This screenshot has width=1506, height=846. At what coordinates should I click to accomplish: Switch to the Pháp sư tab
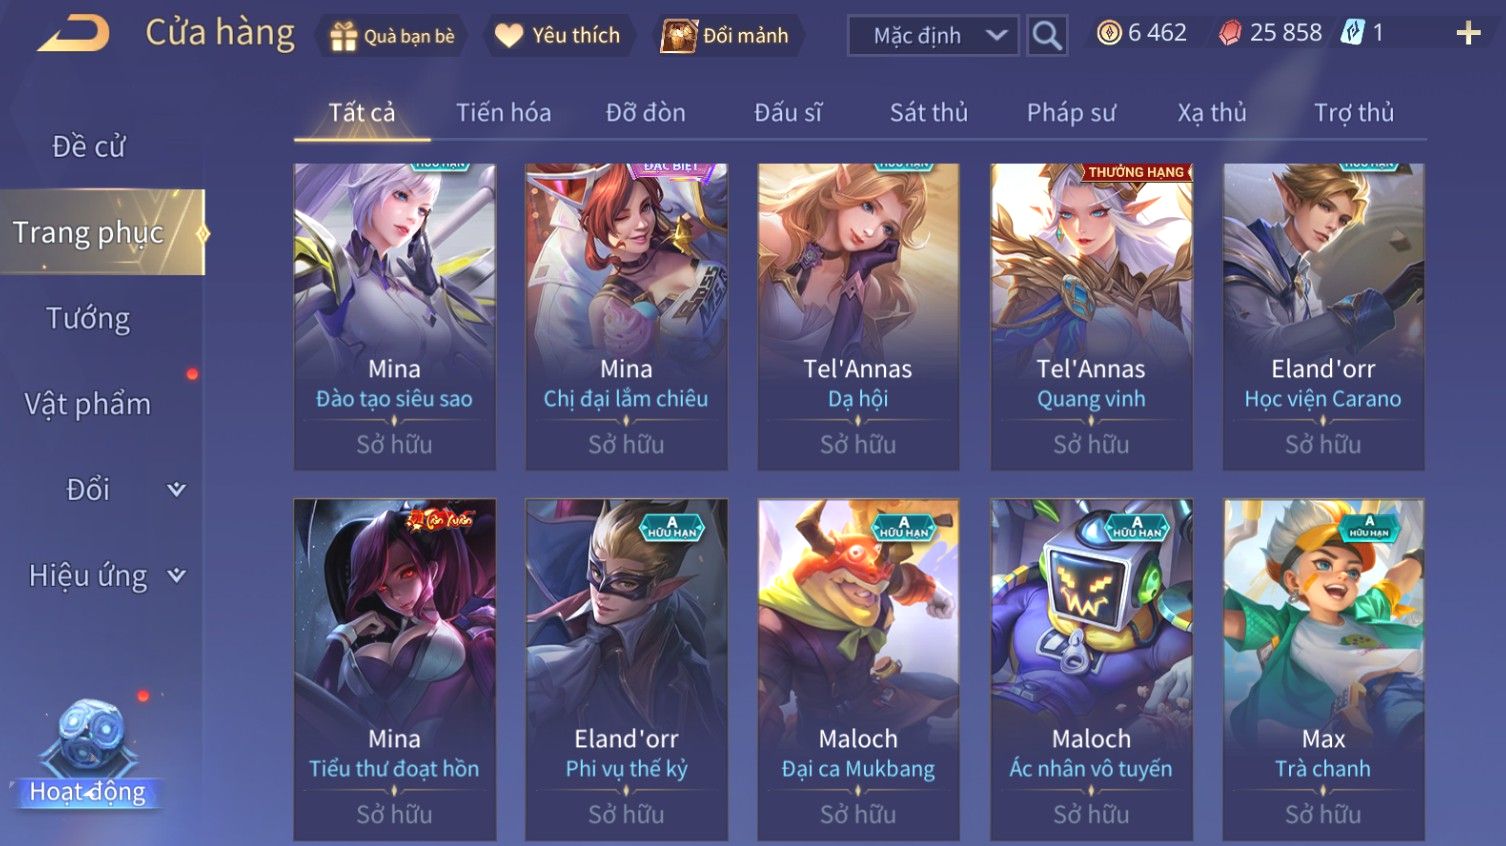[x=1071, y=113]
